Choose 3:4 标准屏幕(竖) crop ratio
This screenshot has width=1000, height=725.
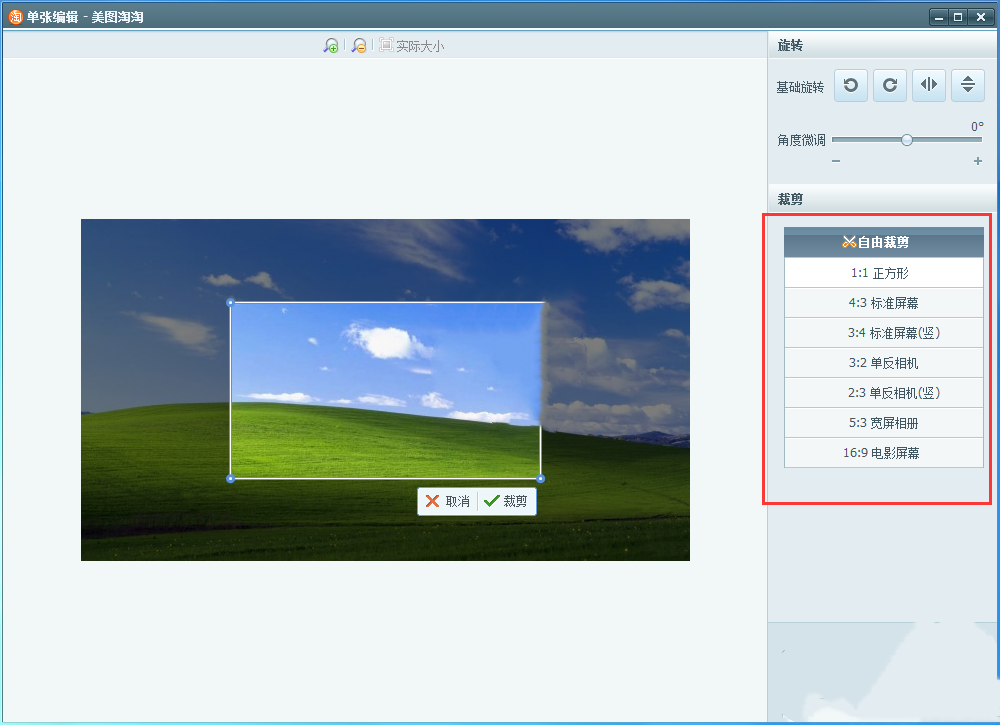884,333
